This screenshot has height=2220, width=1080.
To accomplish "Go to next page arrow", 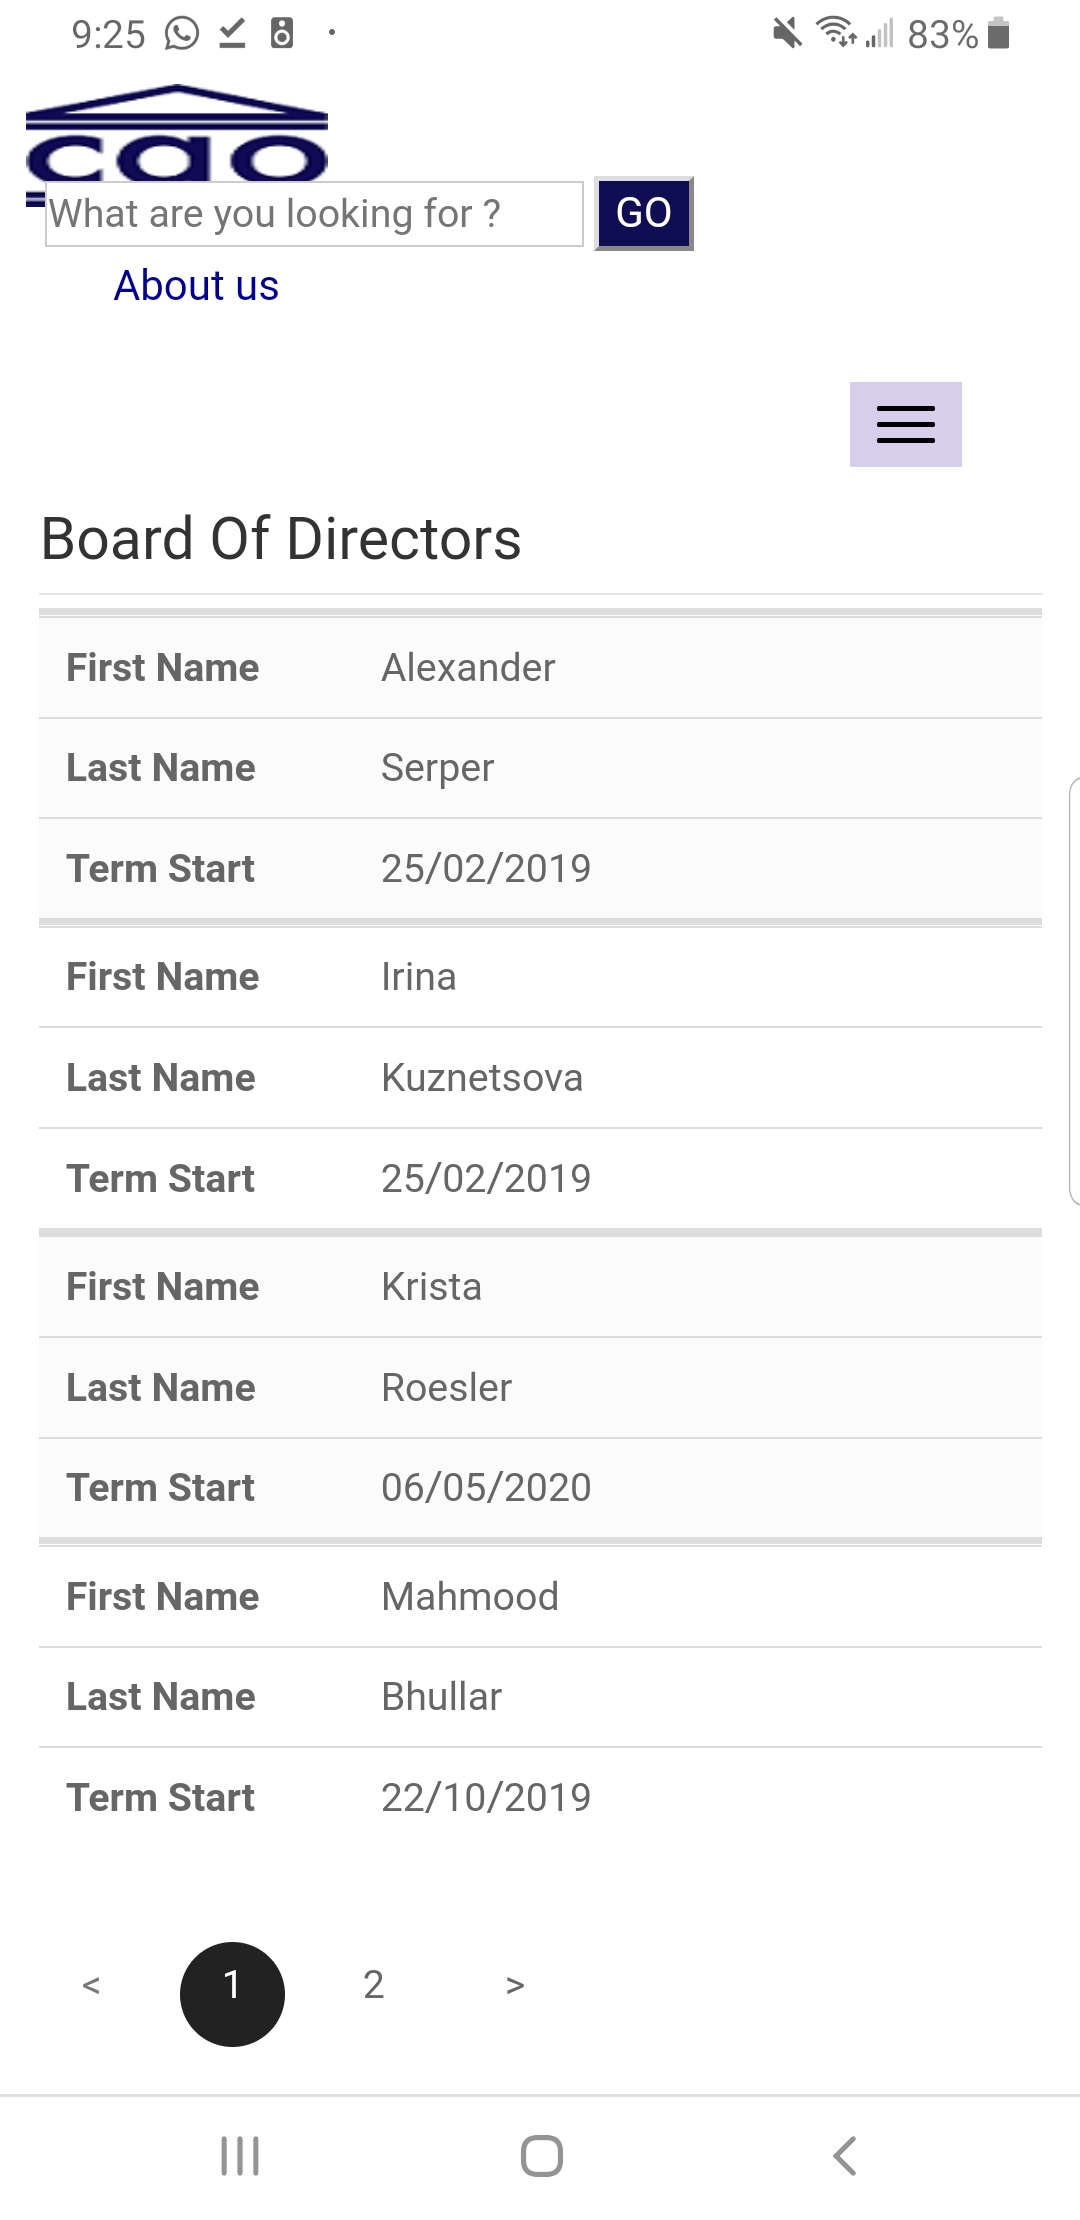I will coord(515,1985).
